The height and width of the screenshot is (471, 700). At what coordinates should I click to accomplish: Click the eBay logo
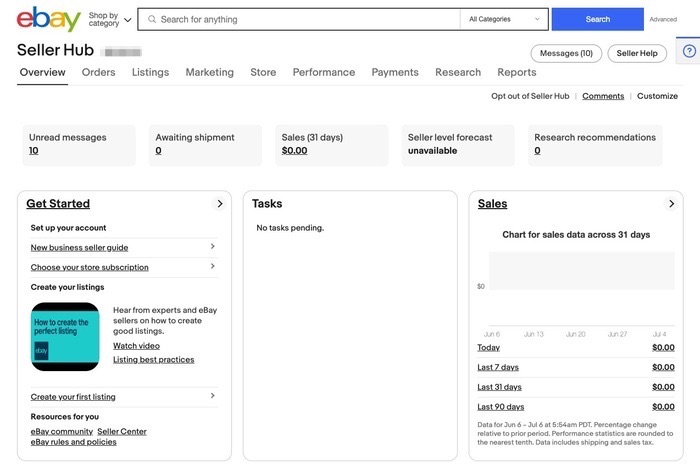[48, 19]
